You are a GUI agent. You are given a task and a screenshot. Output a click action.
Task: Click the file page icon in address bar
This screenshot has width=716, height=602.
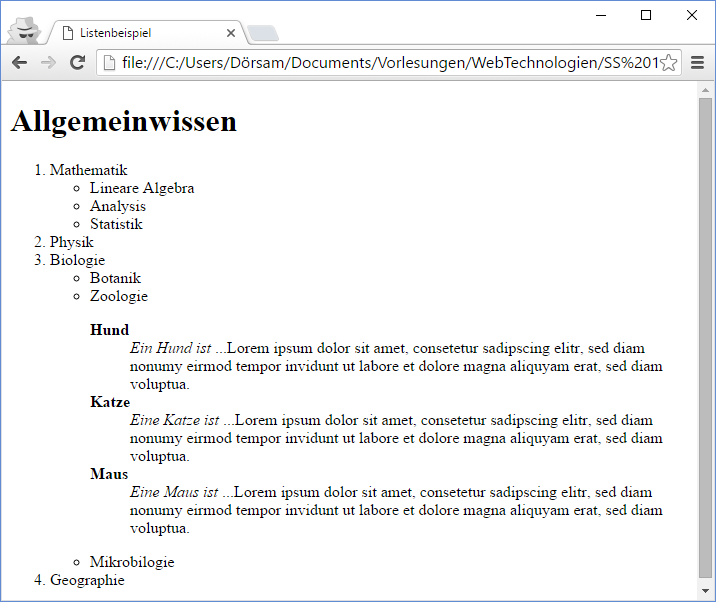pyautogui.click(x=109, y=63)
